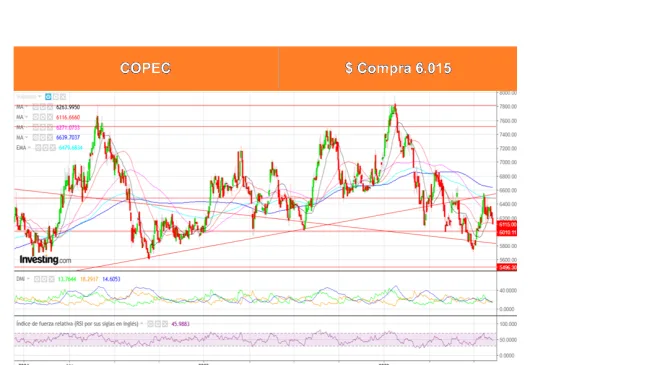
Task: Open RSI indicator settings icon
Action: point(150,324)
